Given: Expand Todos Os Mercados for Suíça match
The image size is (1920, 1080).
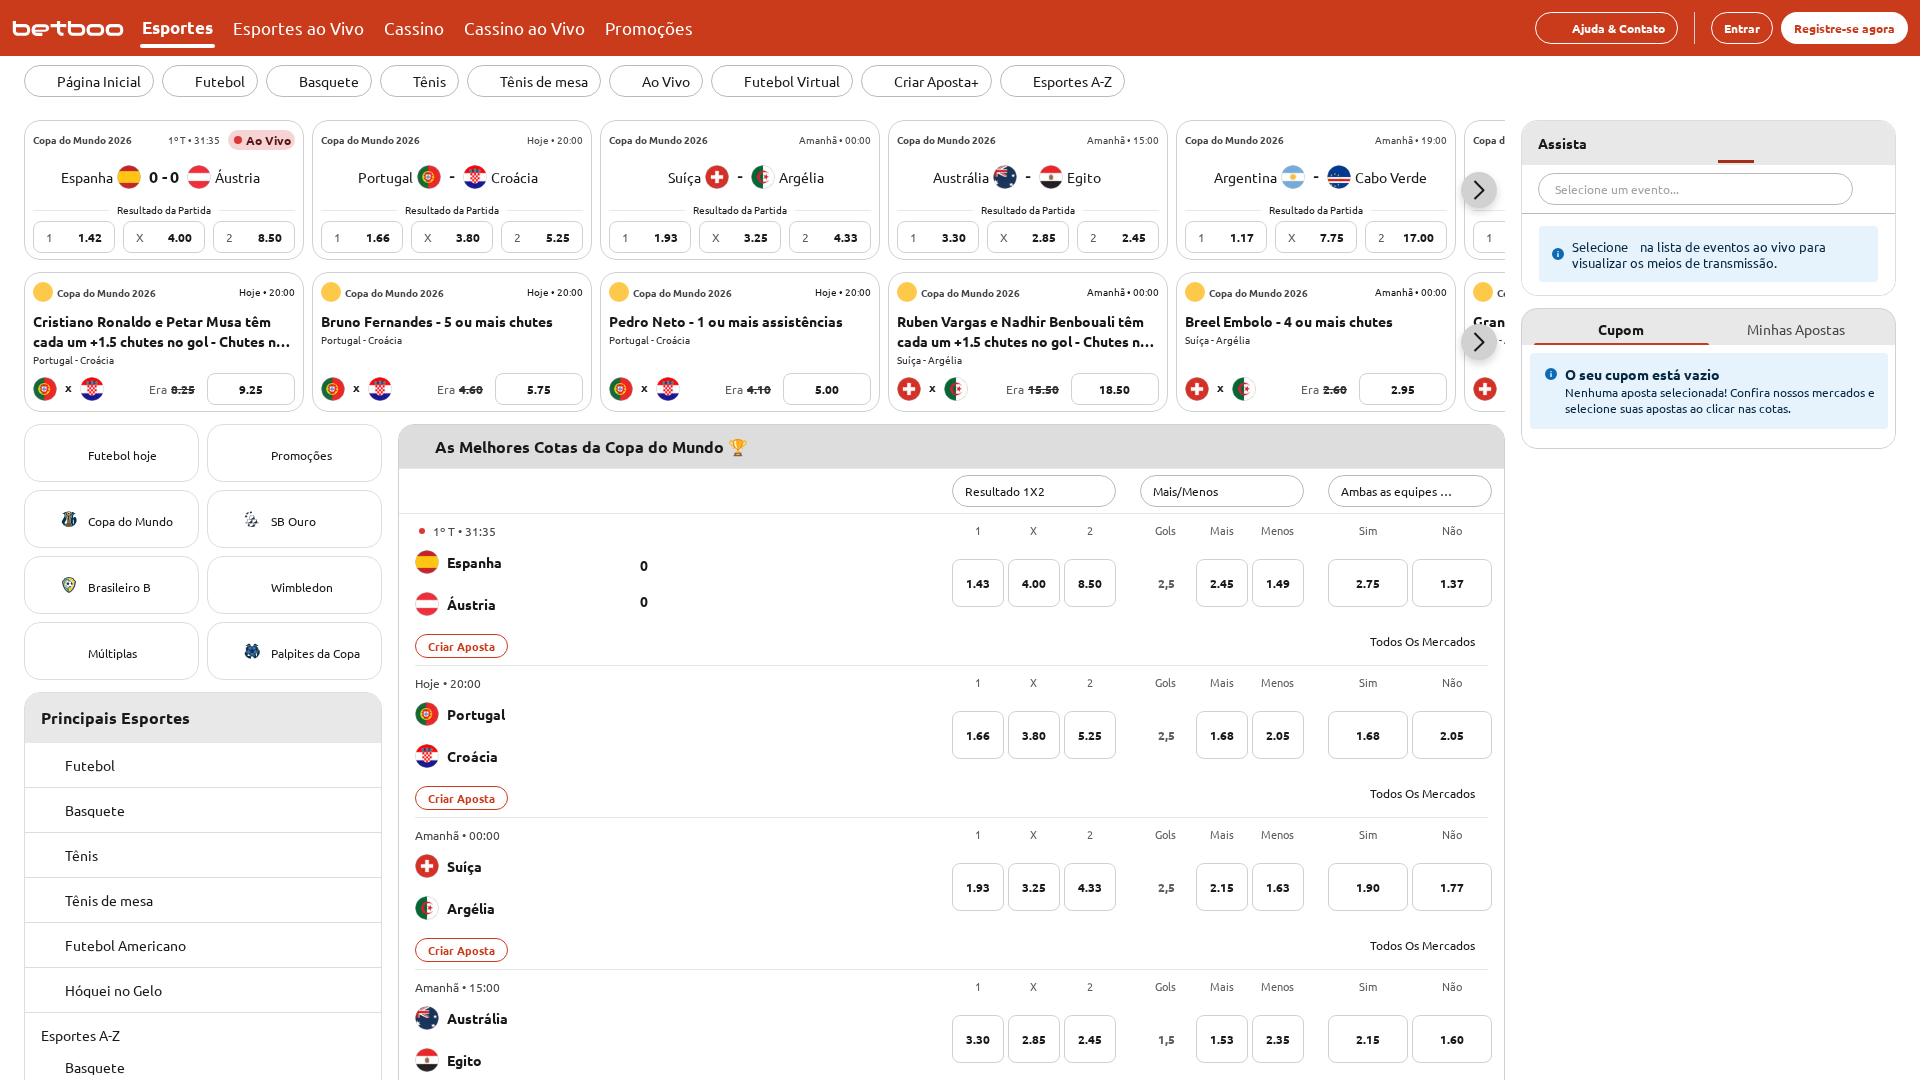Looking at the screenshot, I should (x=1422, y=946).
